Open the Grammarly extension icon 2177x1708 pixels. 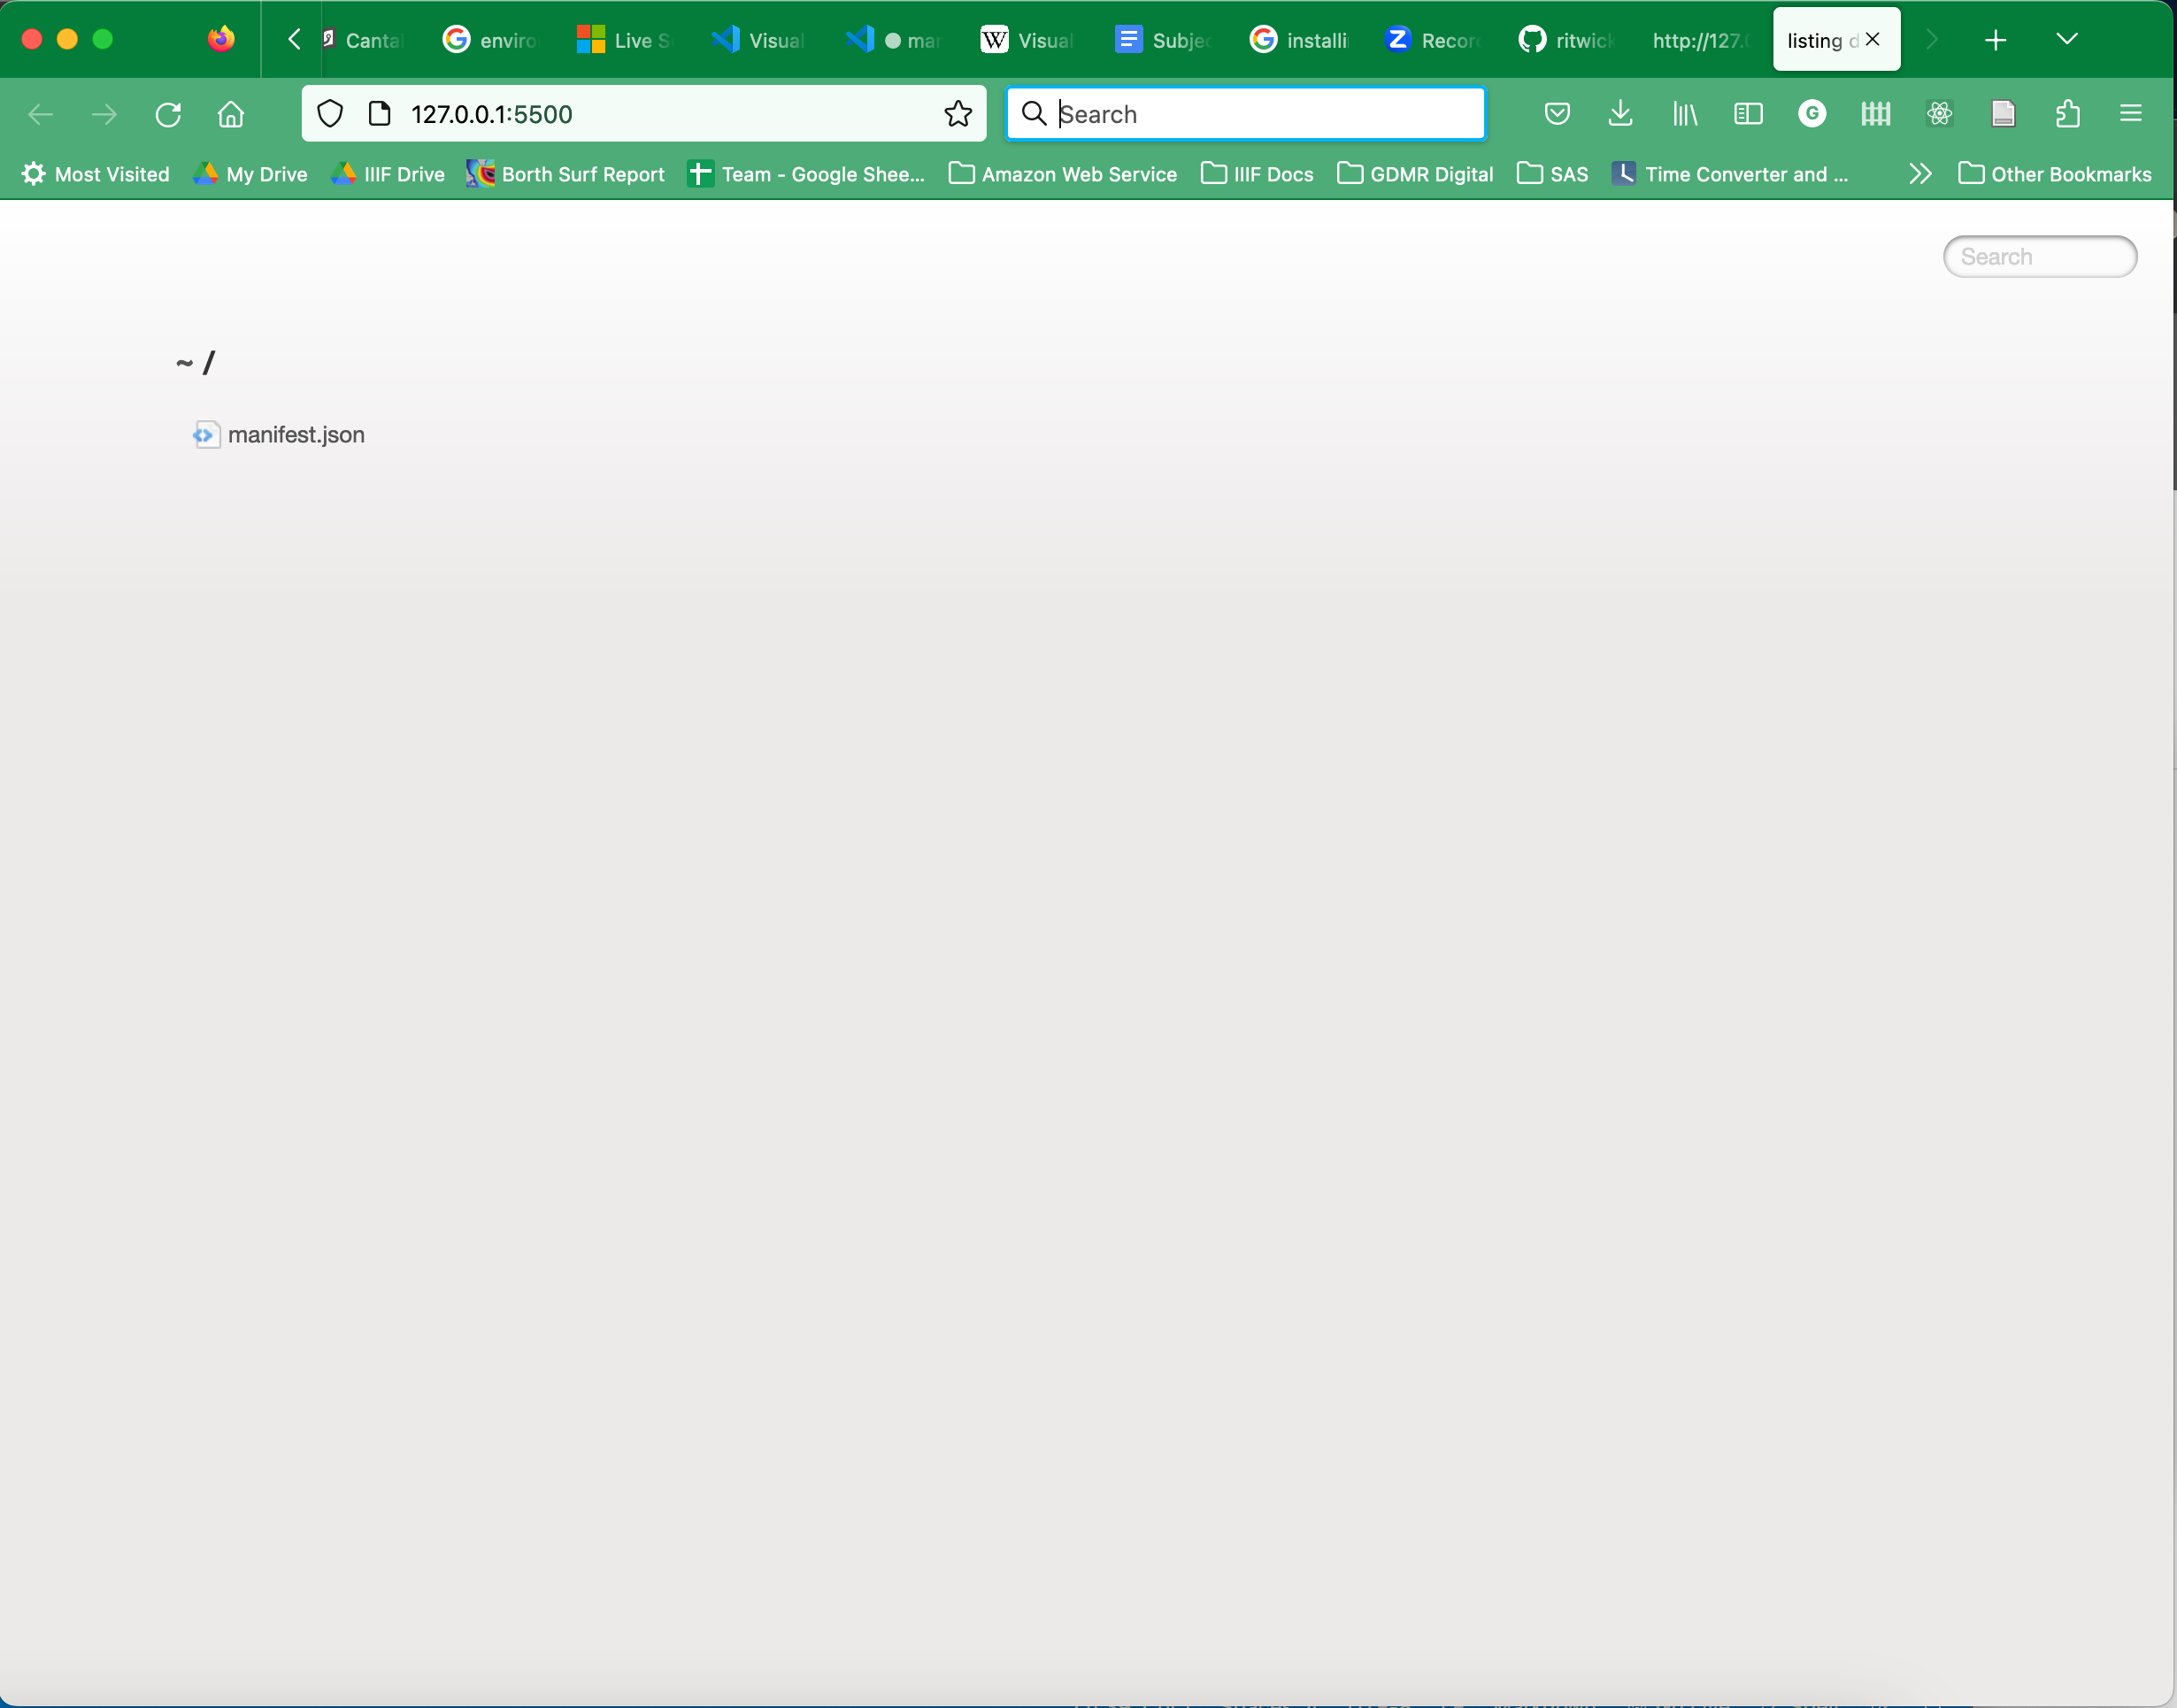tap(1812, 114)
